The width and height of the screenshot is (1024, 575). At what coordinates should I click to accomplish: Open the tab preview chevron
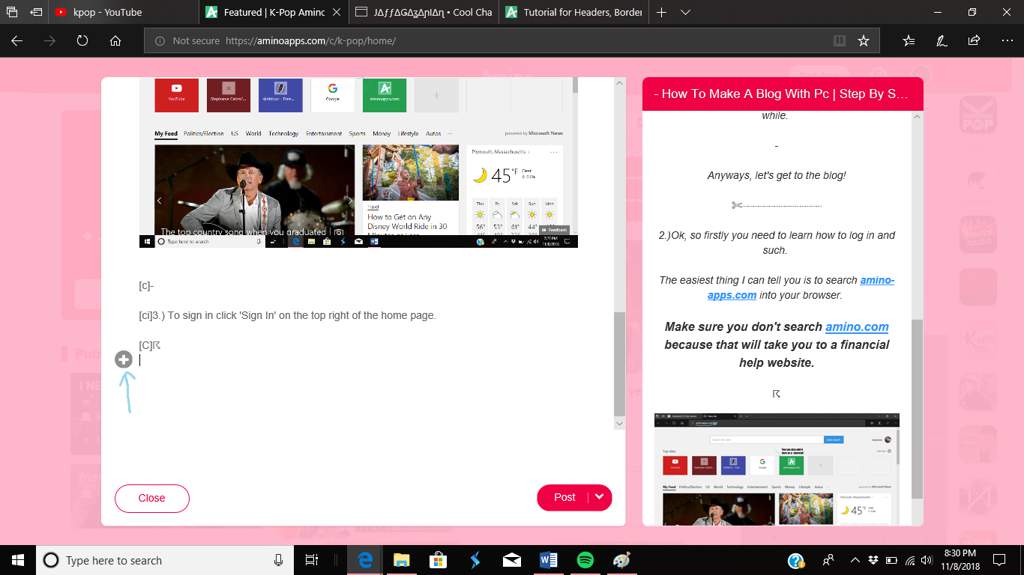click(x=685, y=12)
